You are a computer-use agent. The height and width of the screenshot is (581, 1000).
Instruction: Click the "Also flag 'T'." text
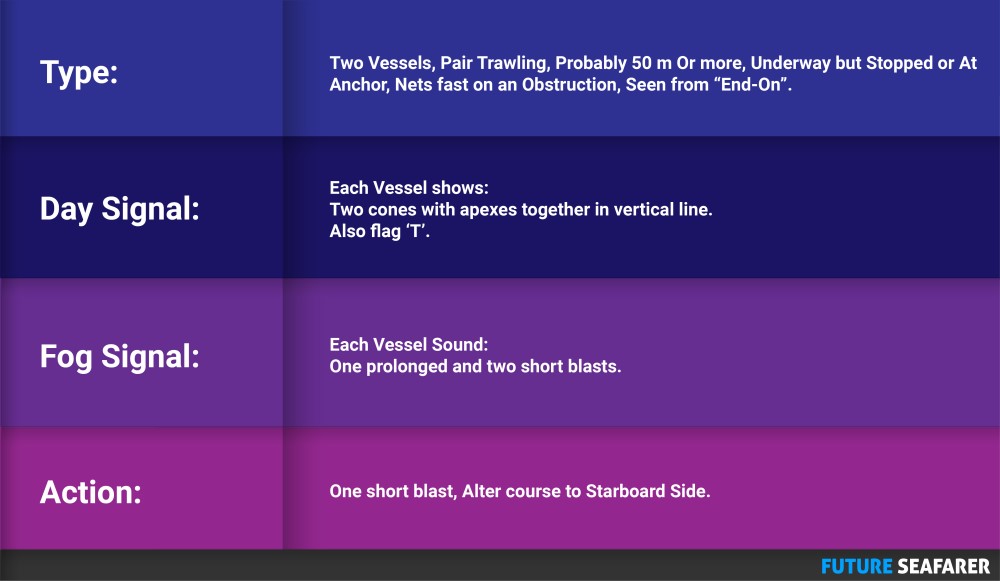379,231
